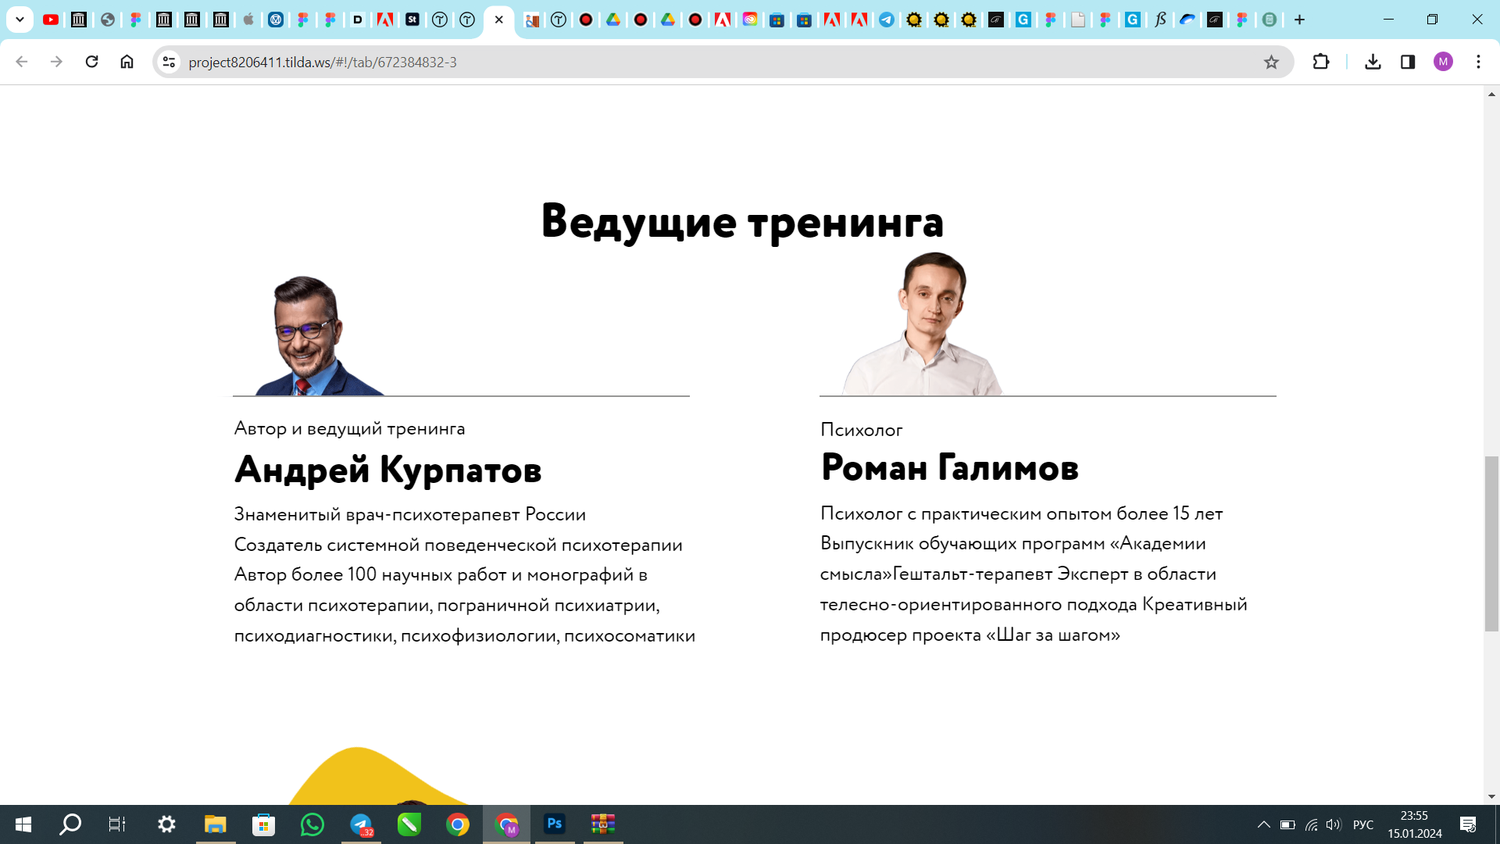
Task: Reload the current page
Action: [92, 62]
